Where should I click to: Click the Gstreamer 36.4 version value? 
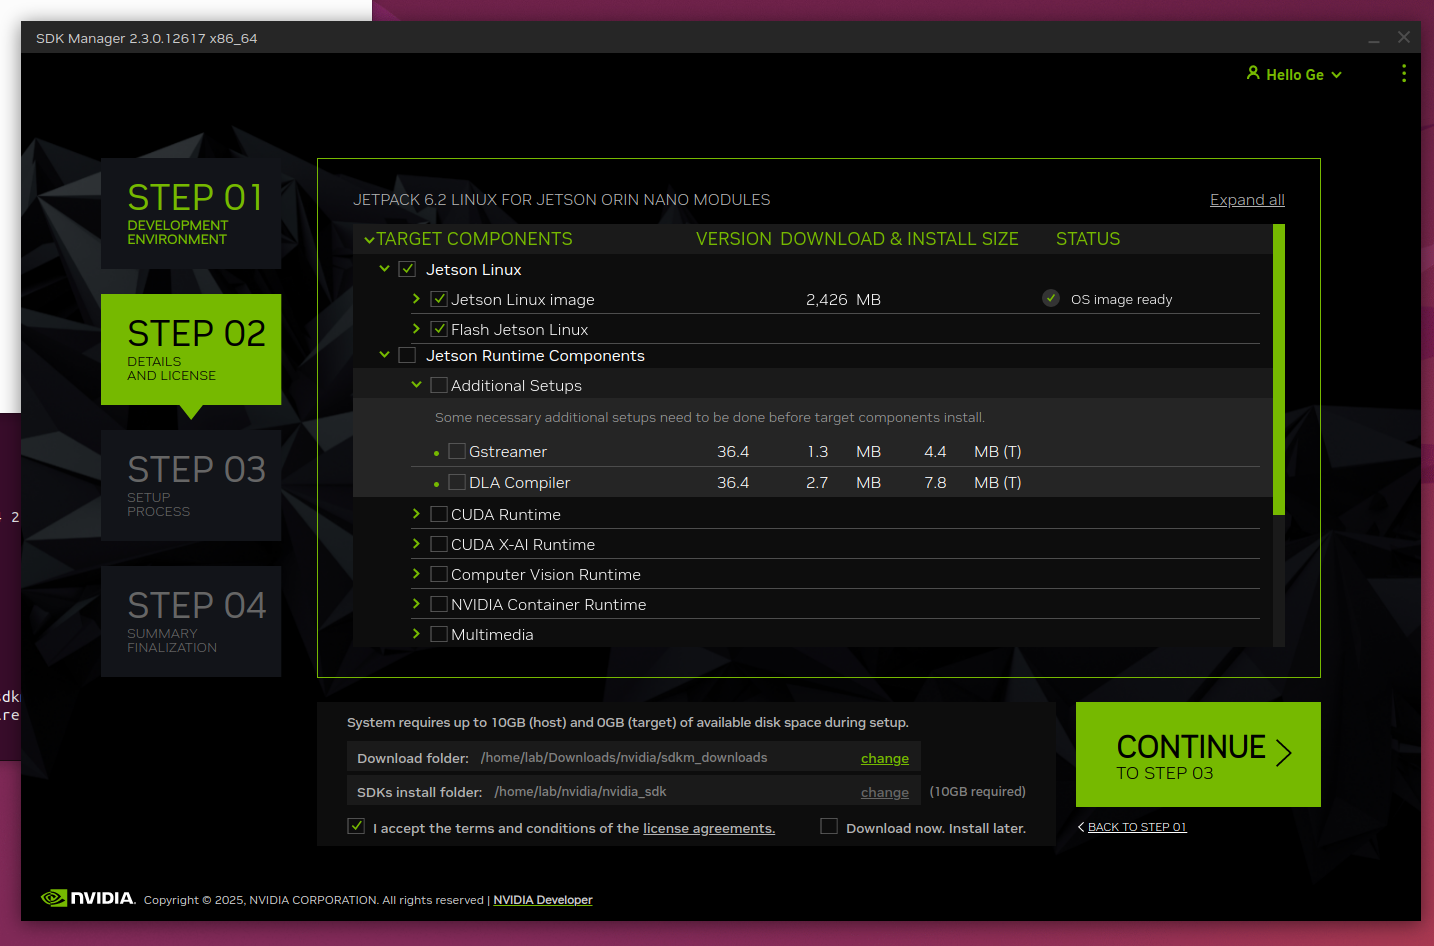point(733,452)
